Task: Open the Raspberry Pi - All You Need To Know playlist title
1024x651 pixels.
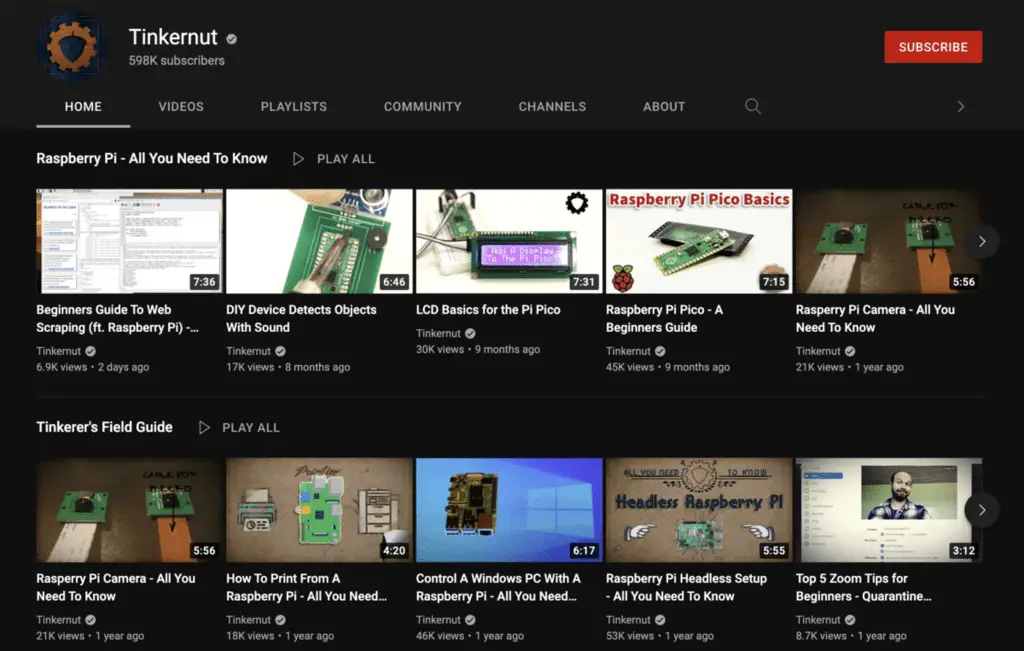Action: click(152, 159)
